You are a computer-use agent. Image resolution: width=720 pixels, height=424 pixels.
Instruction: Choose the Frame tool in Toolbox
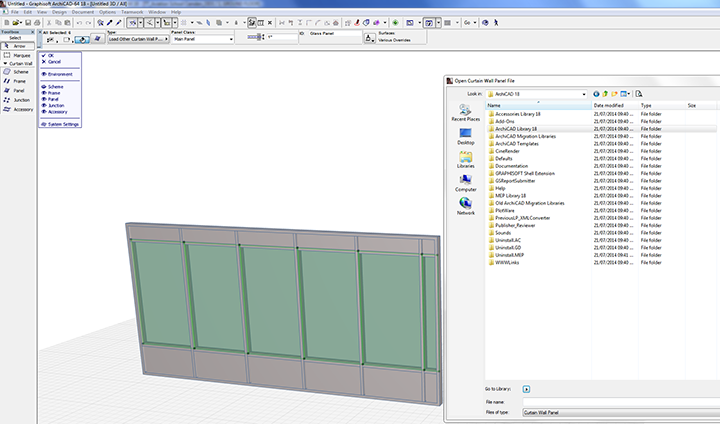[16, 81]
